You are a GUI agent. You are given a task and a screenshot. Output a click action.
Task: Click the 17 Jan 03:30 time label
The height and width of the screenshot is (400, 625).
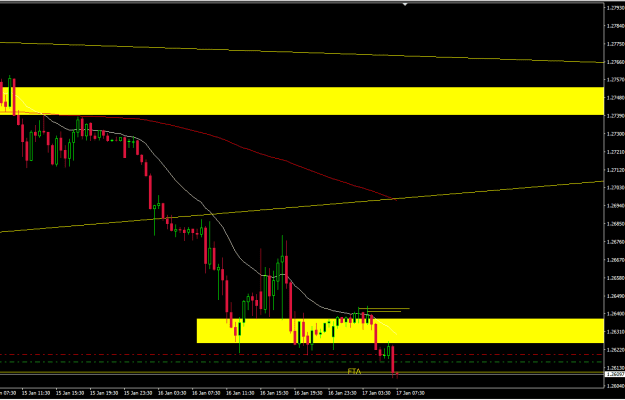coord(377,393)
